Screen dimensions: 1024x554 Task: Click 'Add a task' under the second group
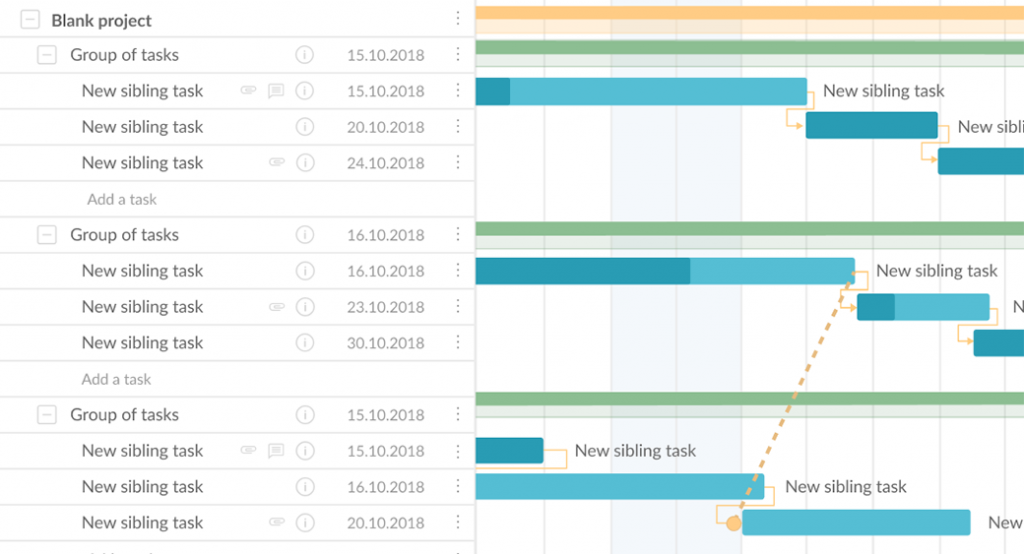point(117,379)
